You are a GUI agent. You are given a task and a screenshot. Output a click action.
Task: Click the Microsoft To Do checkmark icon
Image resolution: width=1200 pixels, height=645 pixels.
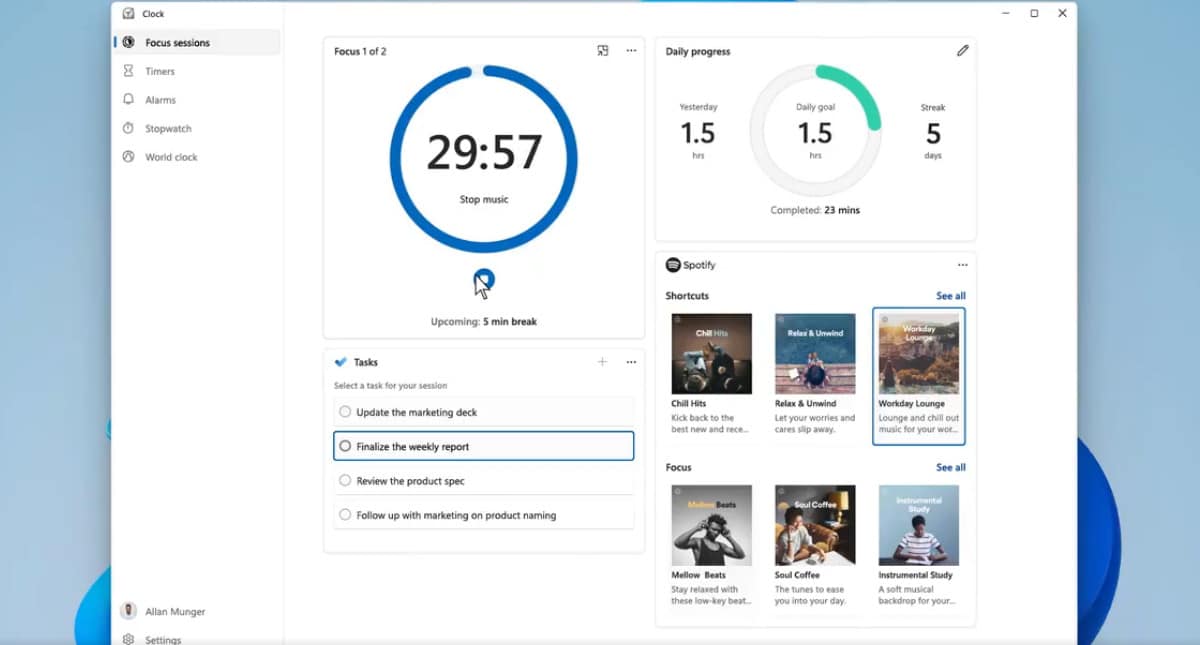(341, 362)
